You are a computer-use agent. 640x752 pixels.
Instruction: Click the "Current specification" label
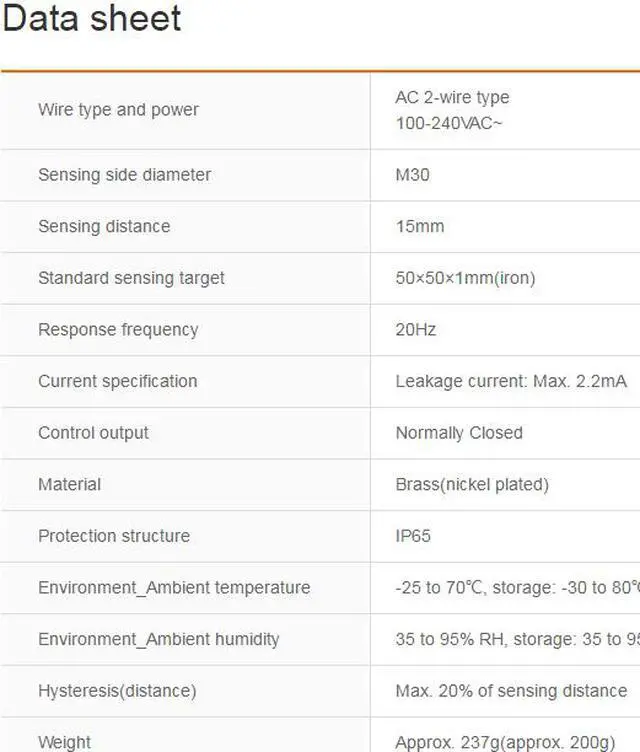117,381
